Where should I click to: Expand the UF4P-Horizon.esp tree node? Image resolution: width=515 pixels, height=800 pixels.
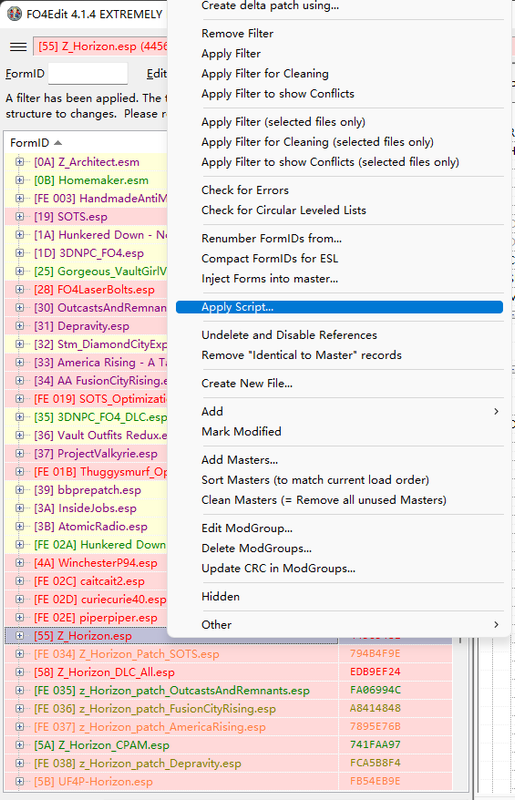tap(19, 782)
